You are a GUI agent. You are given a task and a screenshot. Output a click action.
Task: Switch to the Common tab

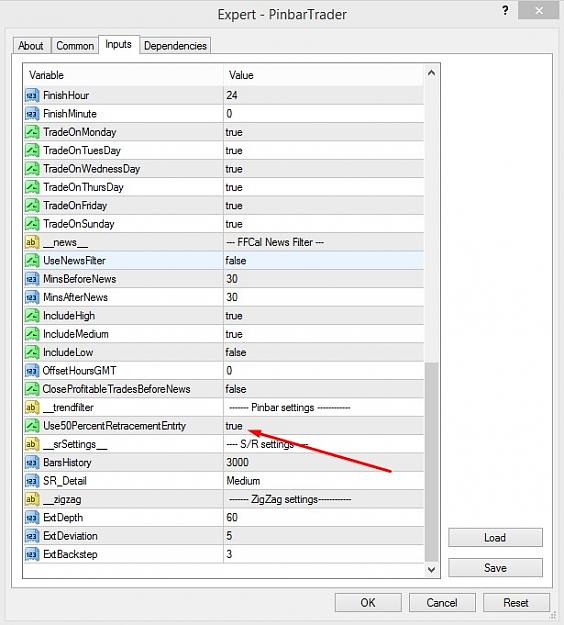pos(75,46)
